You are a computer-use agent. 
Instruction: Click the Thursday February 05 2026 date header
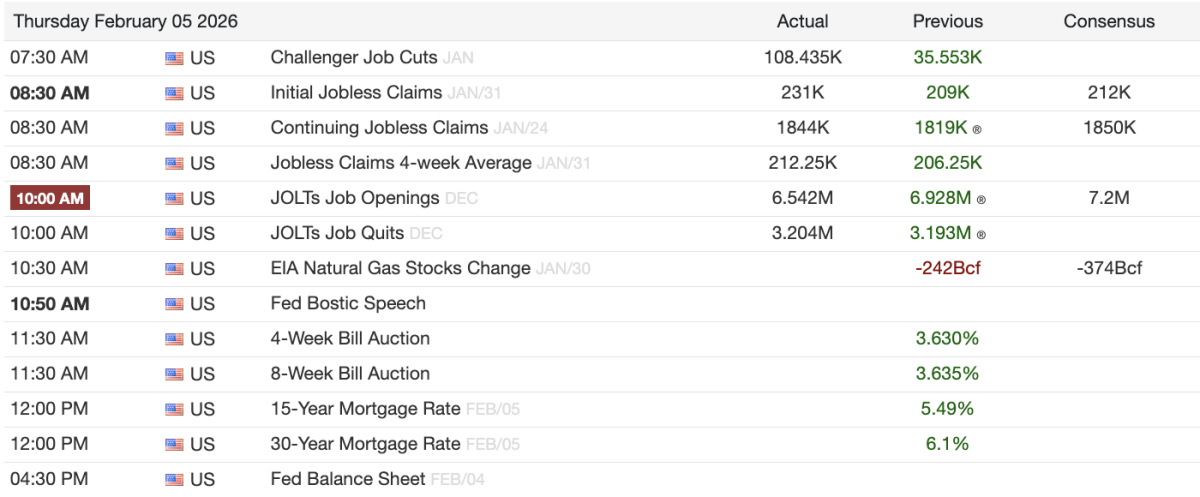pyautogui.click(x=126, y=21)
